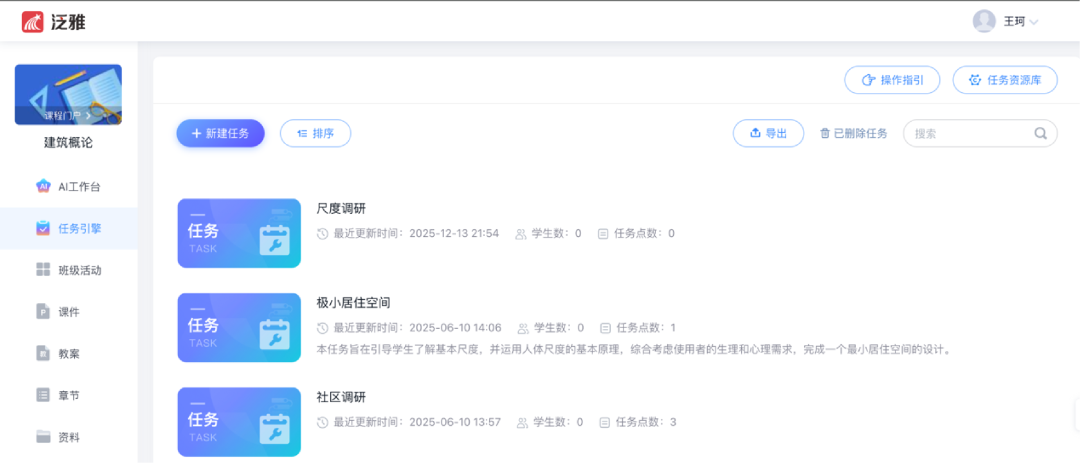The image size is (1080, 463).
Task: Click the clock icon in 极小居住空间 row
Action: [x=322, y=327]
